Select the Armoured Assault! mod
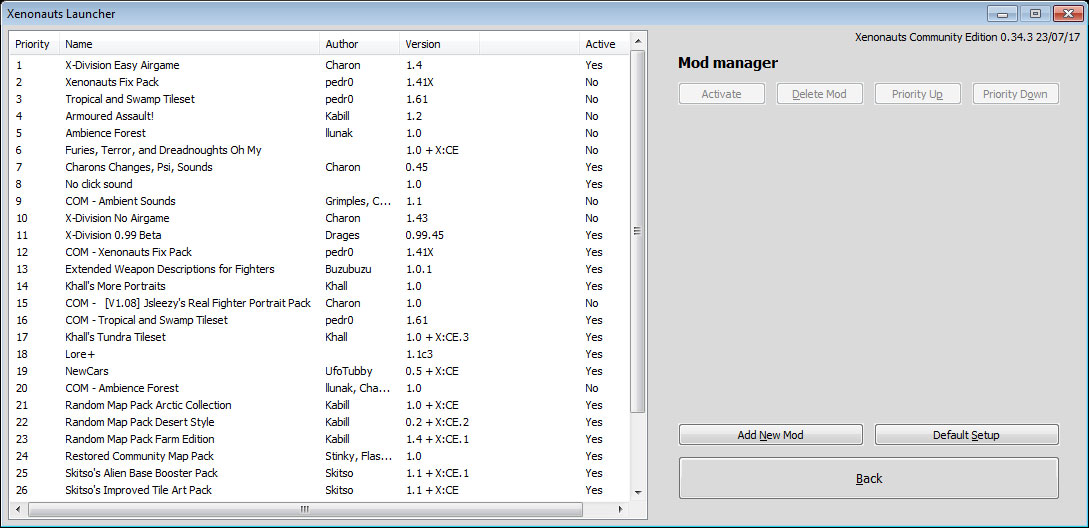Image resolution: width=1089 pixels, height=528 pixels. tap(319, 116)
